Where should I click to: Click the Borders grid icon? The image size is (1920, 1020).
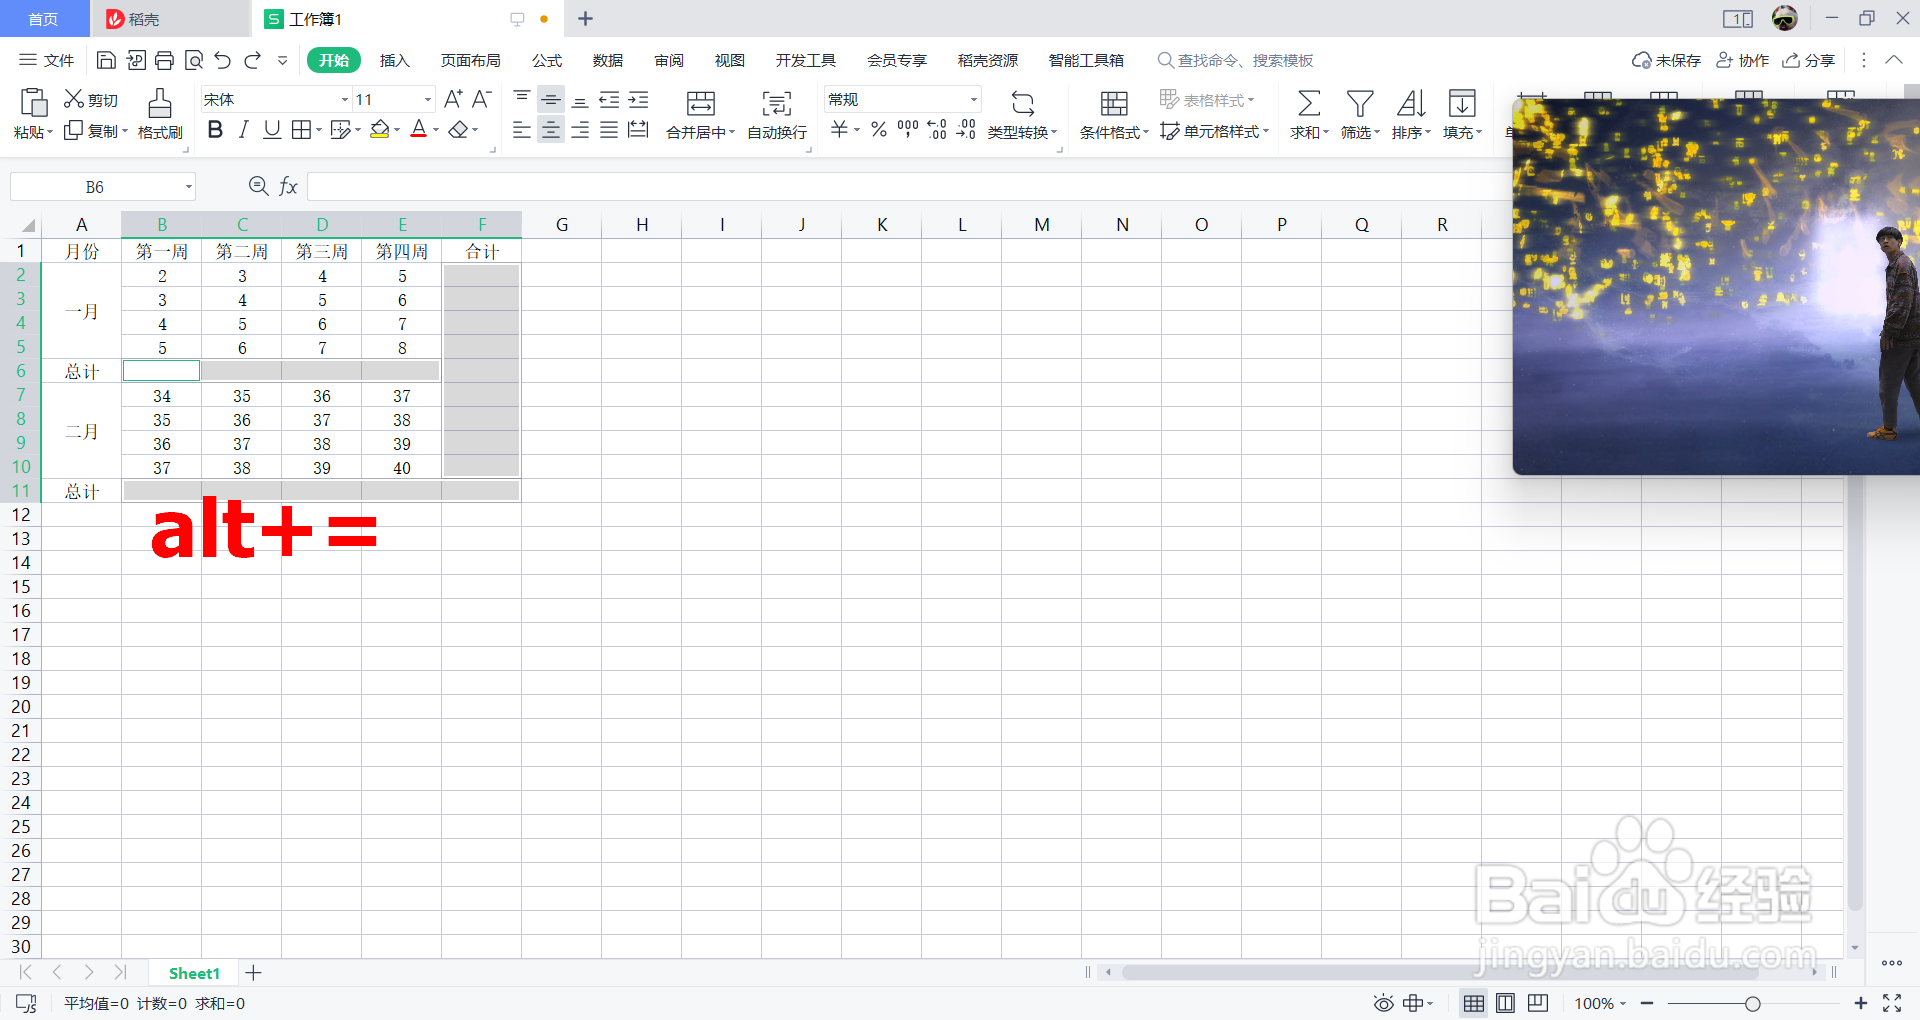click(x=301, y=130)
